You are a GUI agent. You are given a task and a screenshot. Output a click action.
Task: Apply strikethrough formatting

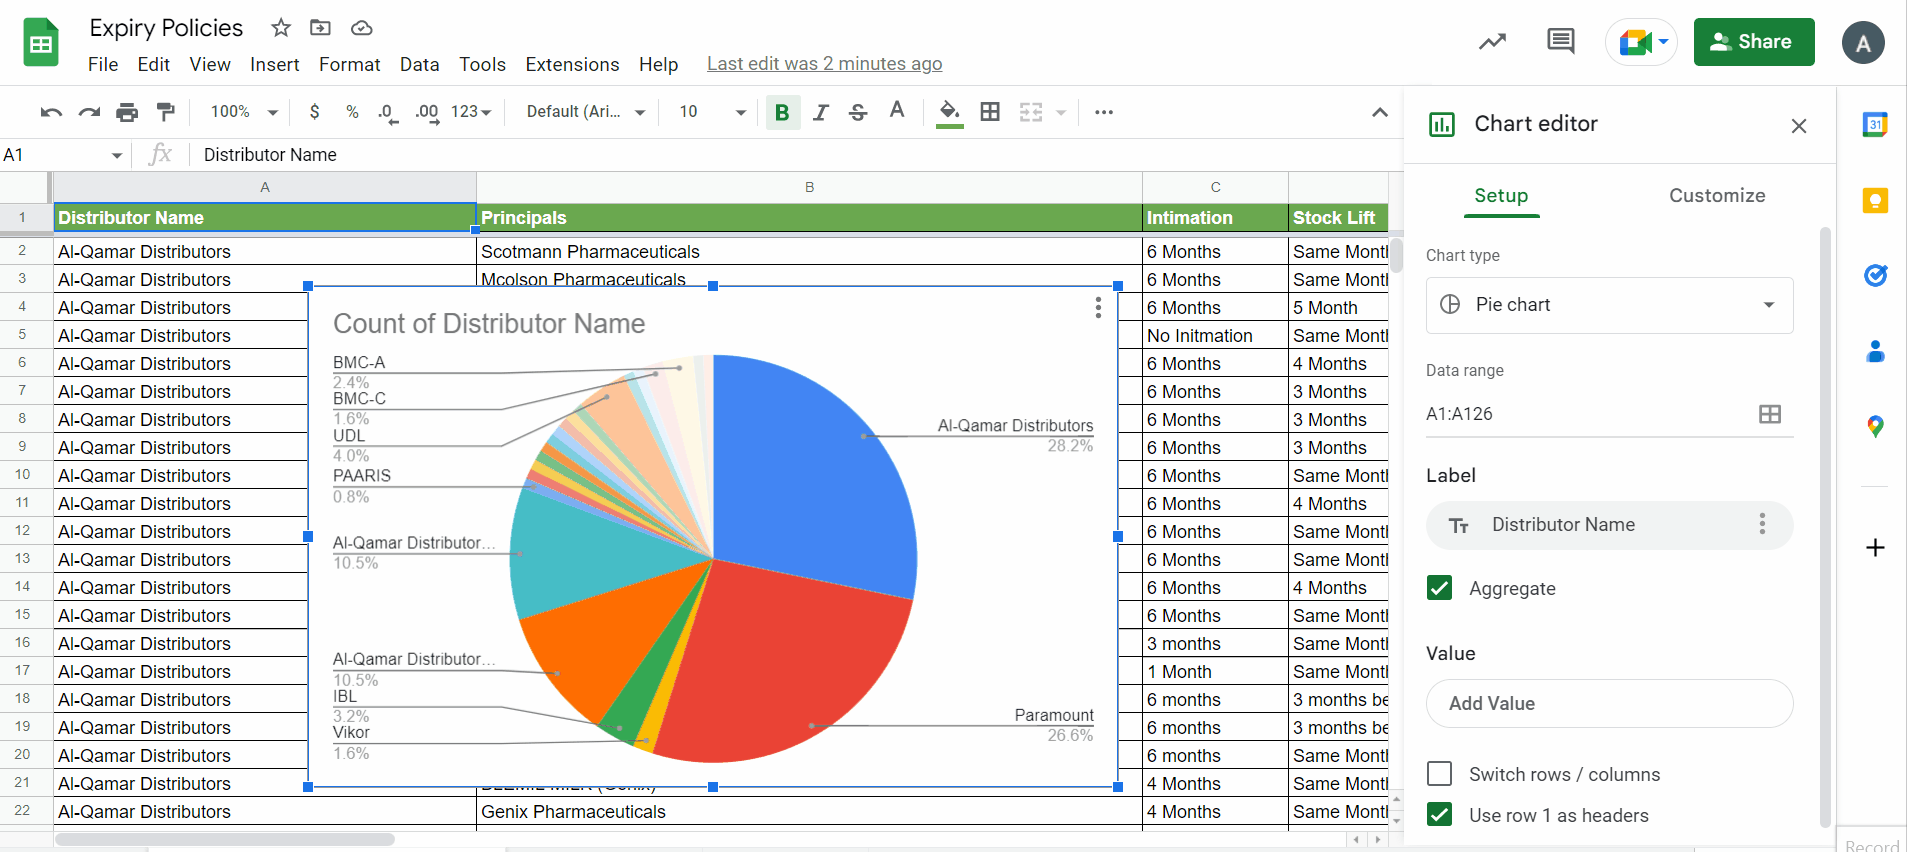[858, 112]
